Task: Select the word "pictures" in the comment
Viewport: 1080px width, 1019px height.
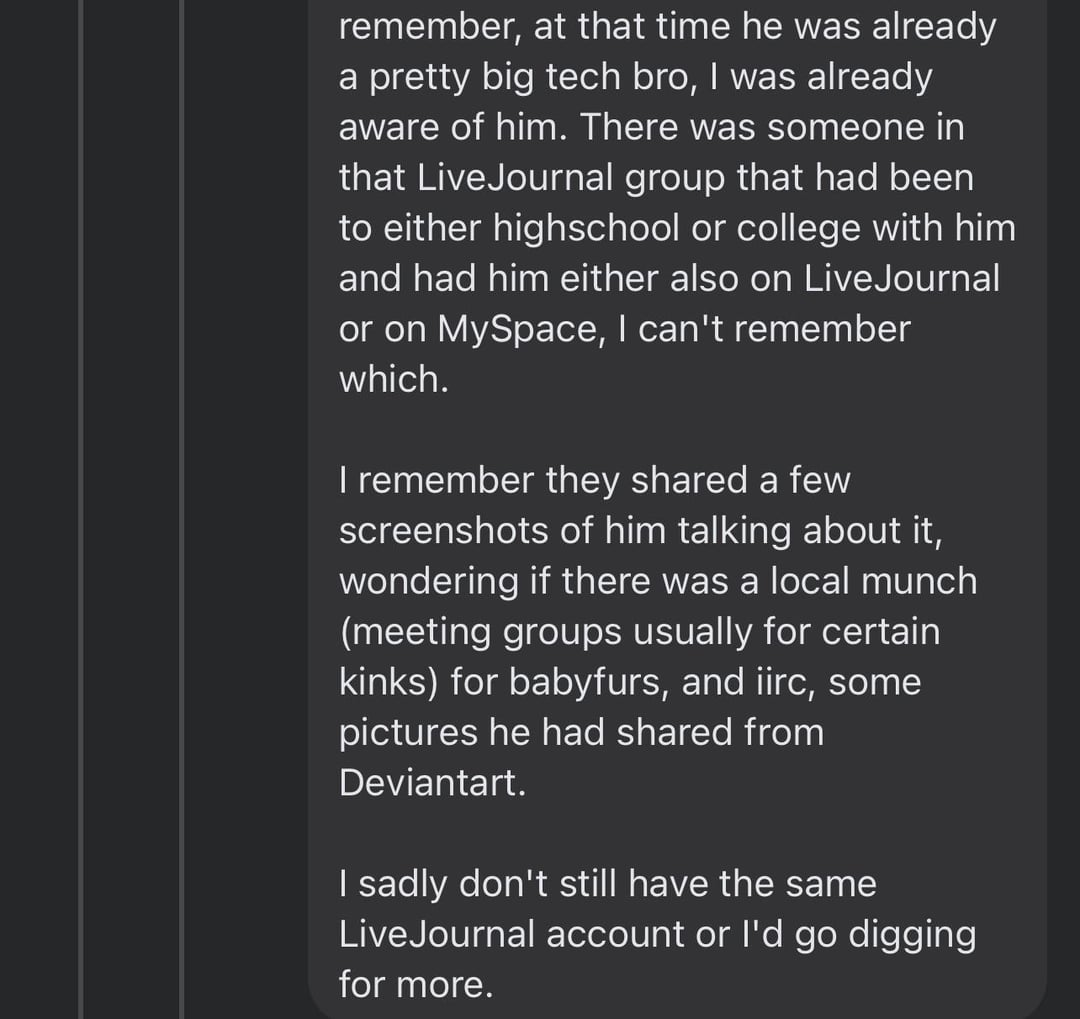Action: click(x=408, y=732)
